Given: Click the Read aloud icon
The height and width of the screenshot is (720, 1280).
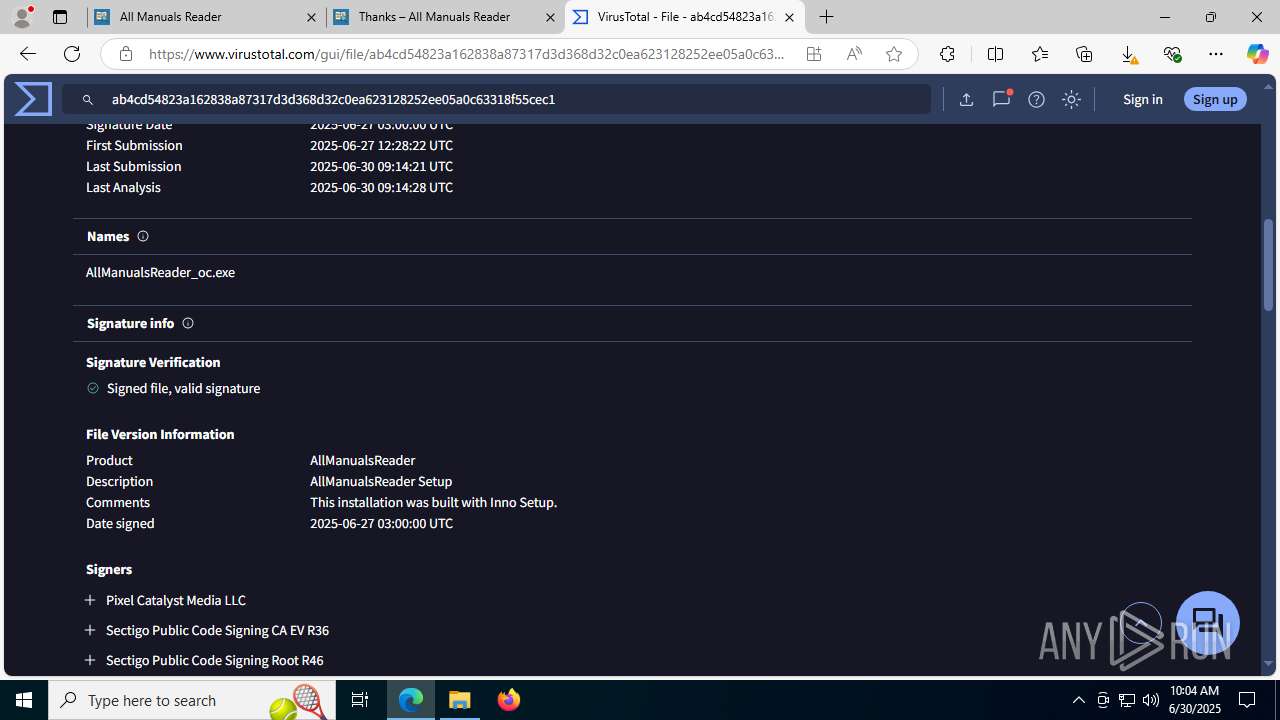Looking at the screenshot, I should point(854,54).
